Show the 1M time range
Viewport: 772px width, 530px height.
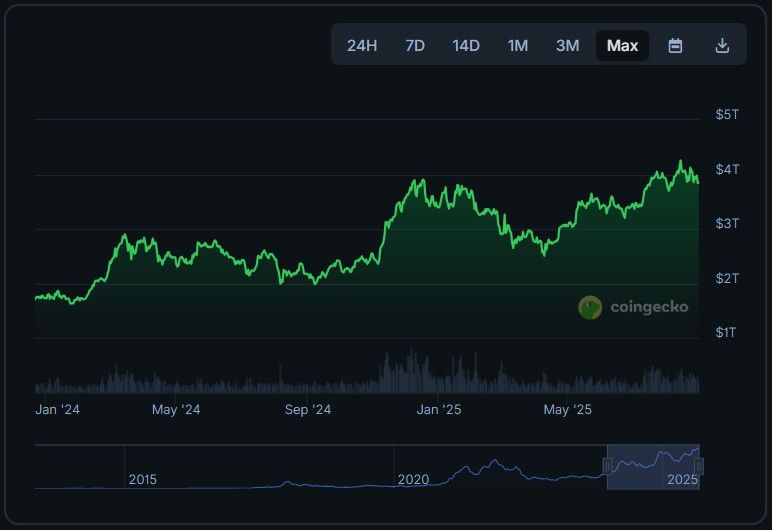coord(518,45)
